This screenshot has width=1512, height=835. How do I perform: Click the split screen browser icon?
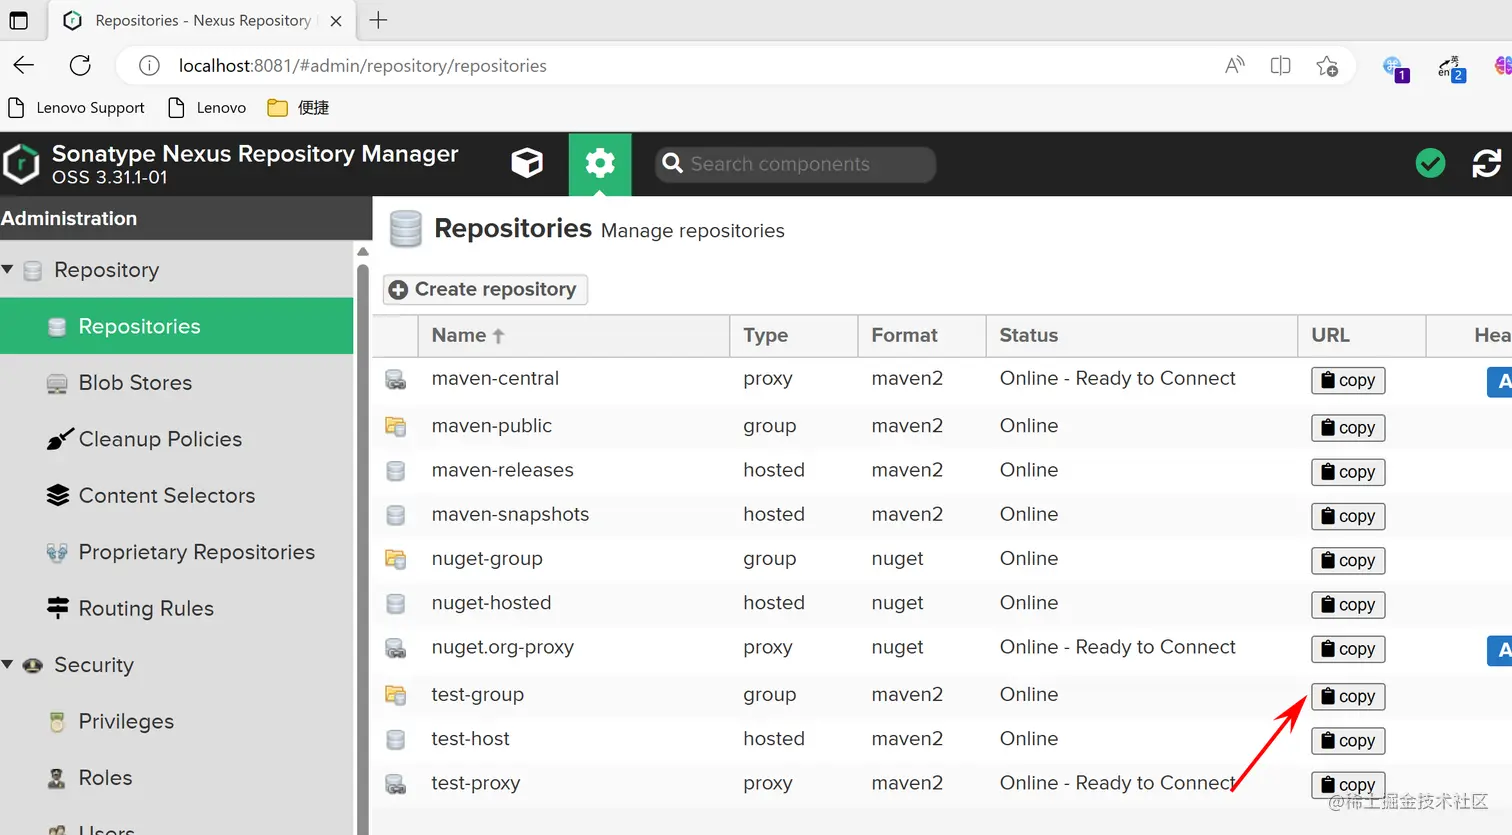(1280, 66)
